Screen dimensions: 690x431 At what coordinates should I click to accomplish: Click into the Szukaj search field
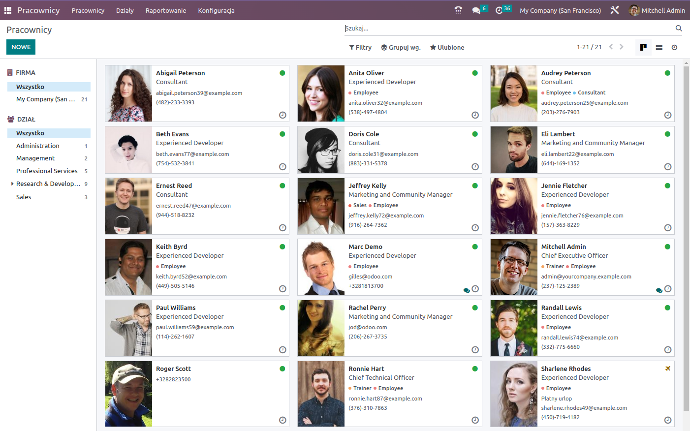pyautogui.click(x=508, y=28)
